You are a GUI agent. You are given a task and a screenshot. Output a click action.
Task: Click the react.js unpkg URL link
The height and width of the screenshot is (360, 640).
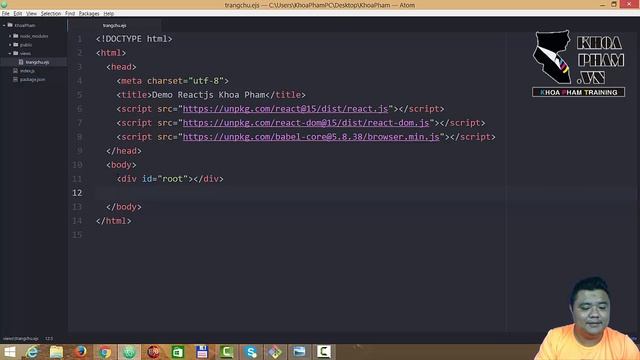click(x=285, y=109)
